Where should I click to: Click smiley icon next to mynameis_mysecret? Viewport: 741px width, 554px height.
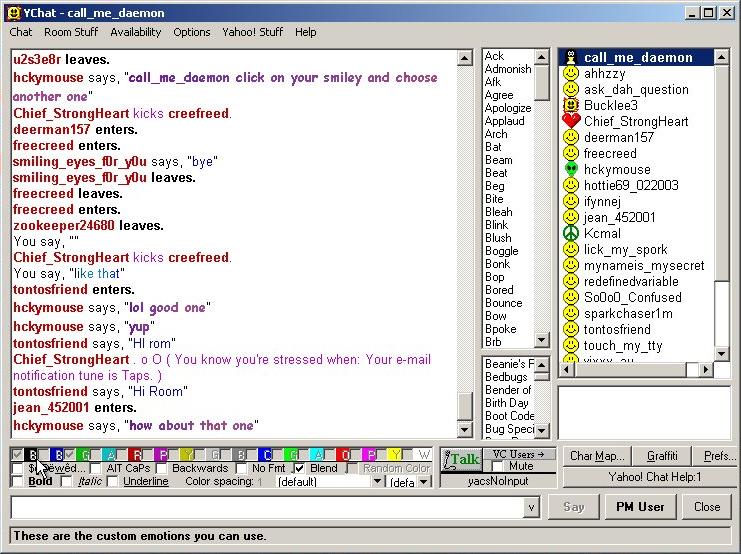pyautogui.click(x=571, y=265)
